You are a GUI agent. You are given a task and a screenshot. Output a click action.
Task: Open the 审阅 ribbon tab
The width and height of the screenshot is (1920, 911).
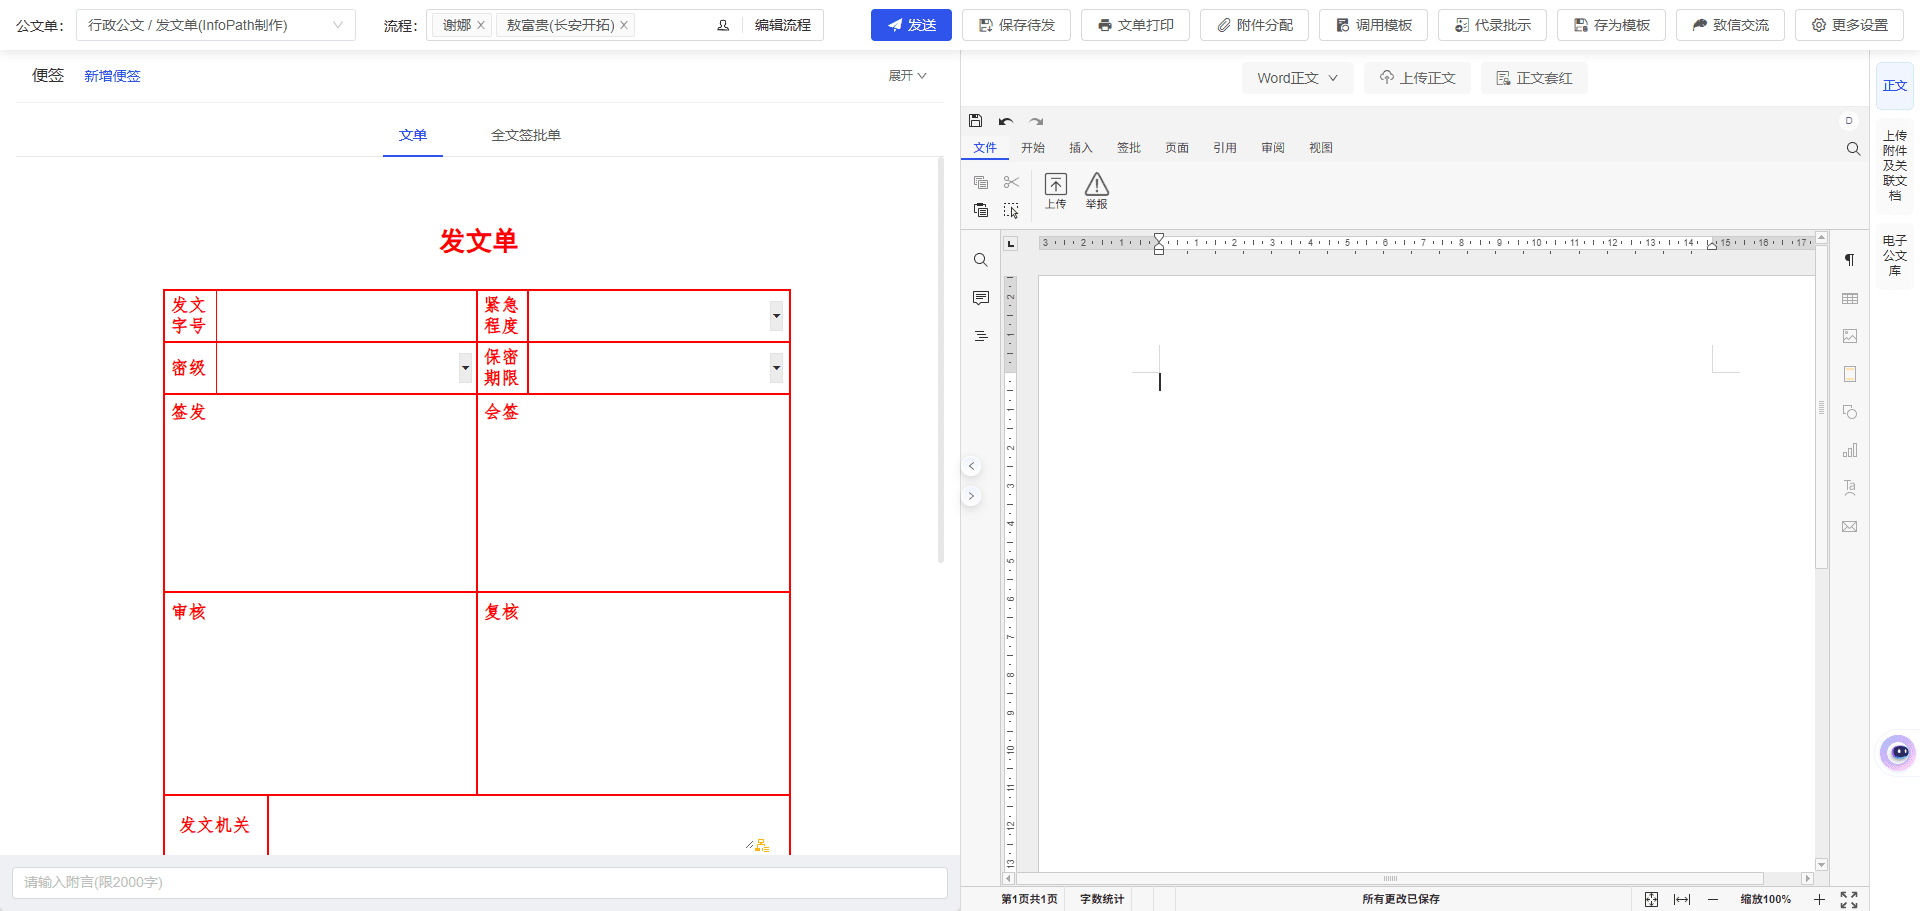point(1273,148)
